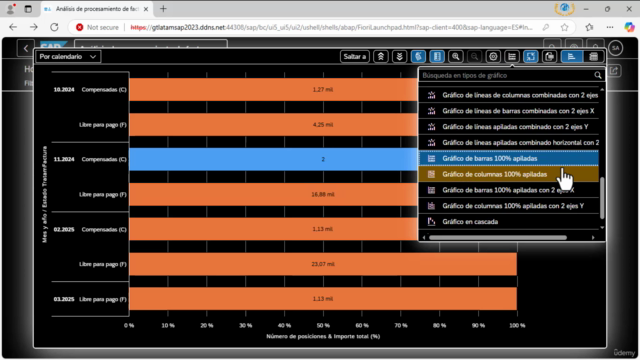The image size is (640, 360).
Task: Click the drill up icon
Action: tap(380, 57)
